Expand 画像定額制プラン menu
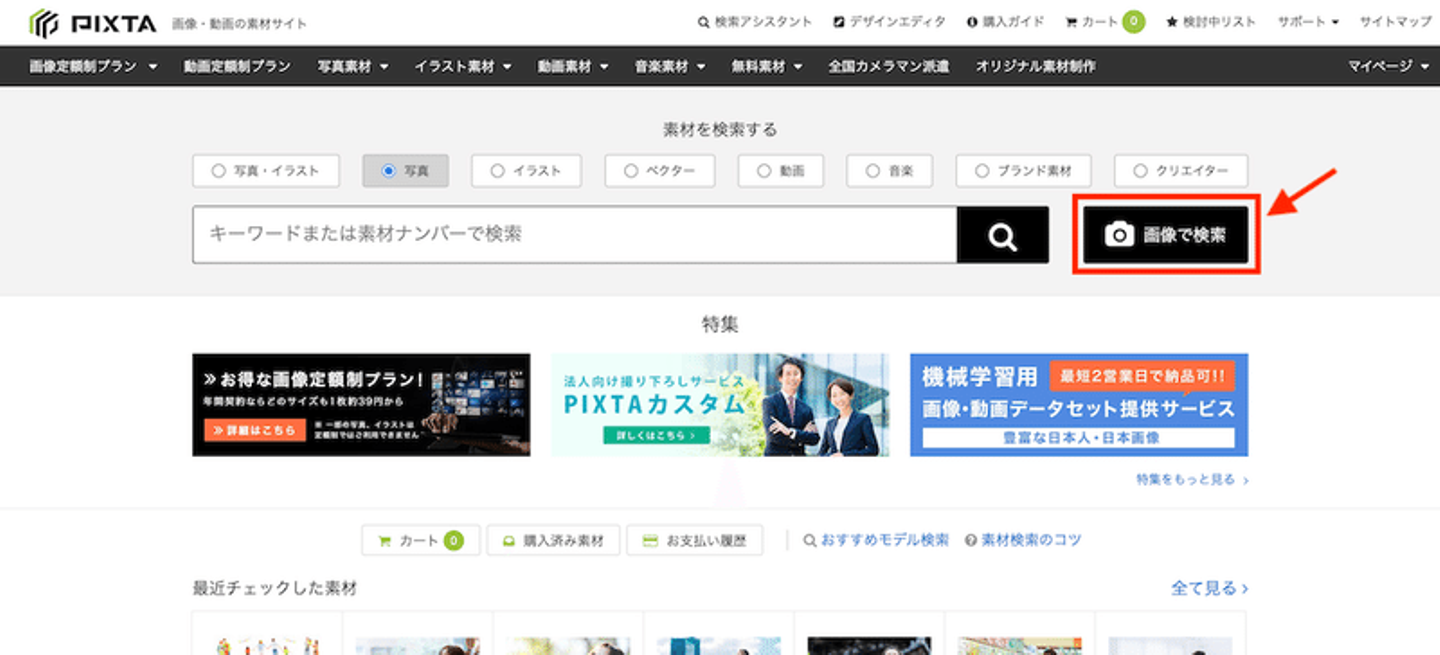 94,66
